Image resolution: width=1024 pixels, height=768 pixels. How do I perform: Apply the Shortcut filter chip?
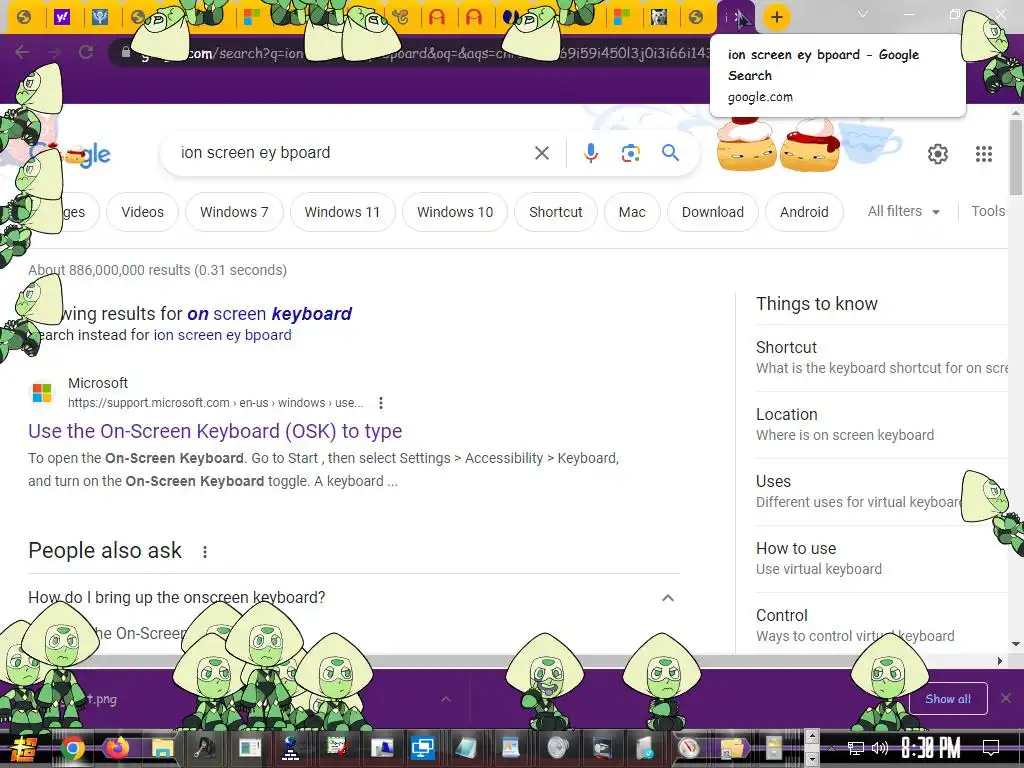556,212
